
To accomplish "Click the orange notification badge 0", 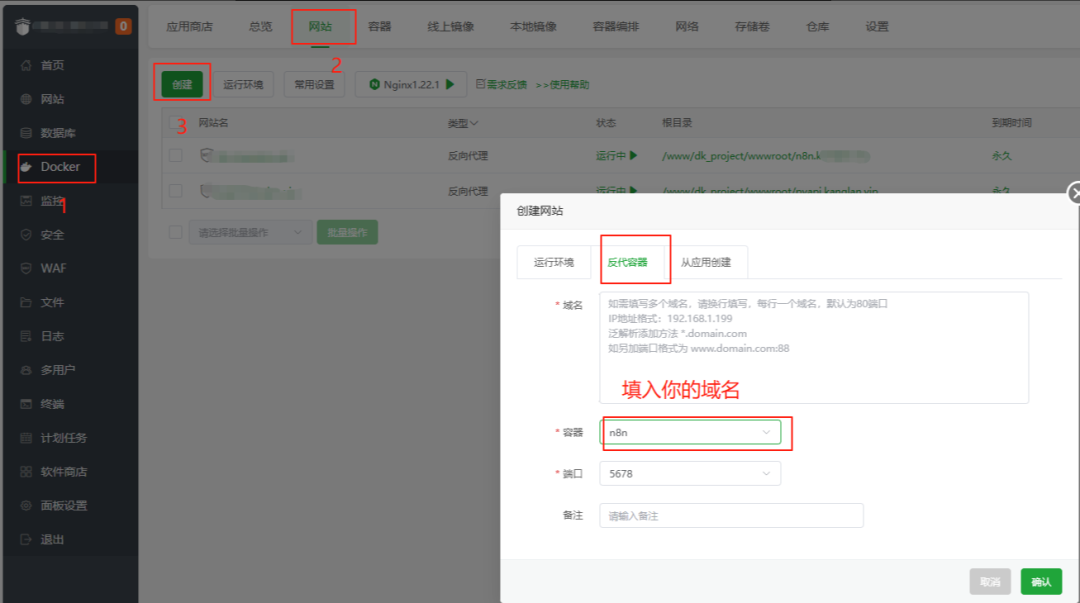I will (123, 26).
